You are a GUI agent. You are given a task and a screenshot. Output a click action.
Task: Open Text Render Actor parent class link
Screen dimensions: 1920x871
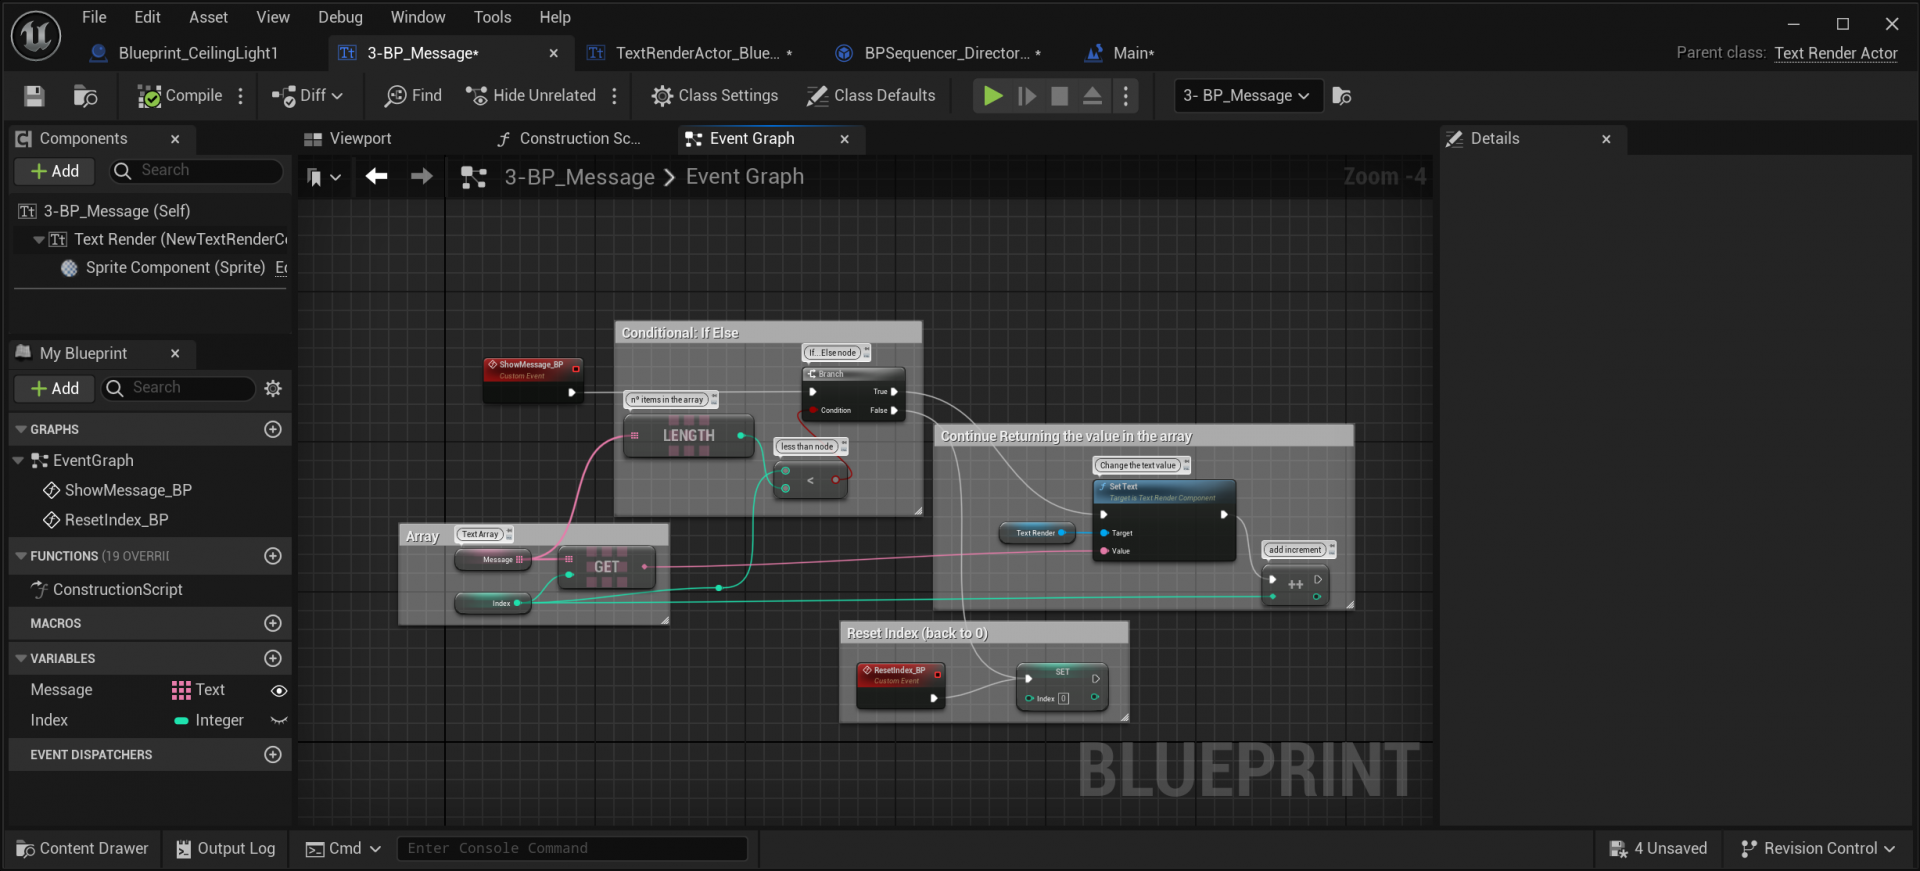click(x=1835, y=53)
